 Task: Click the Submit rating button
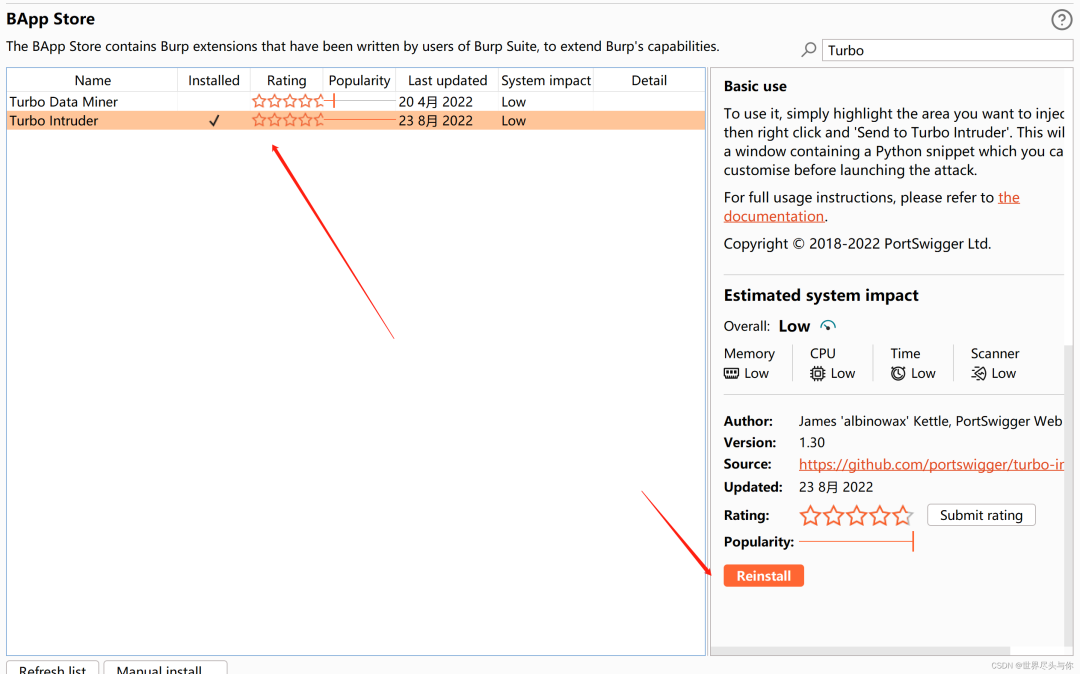coord(981,515)
